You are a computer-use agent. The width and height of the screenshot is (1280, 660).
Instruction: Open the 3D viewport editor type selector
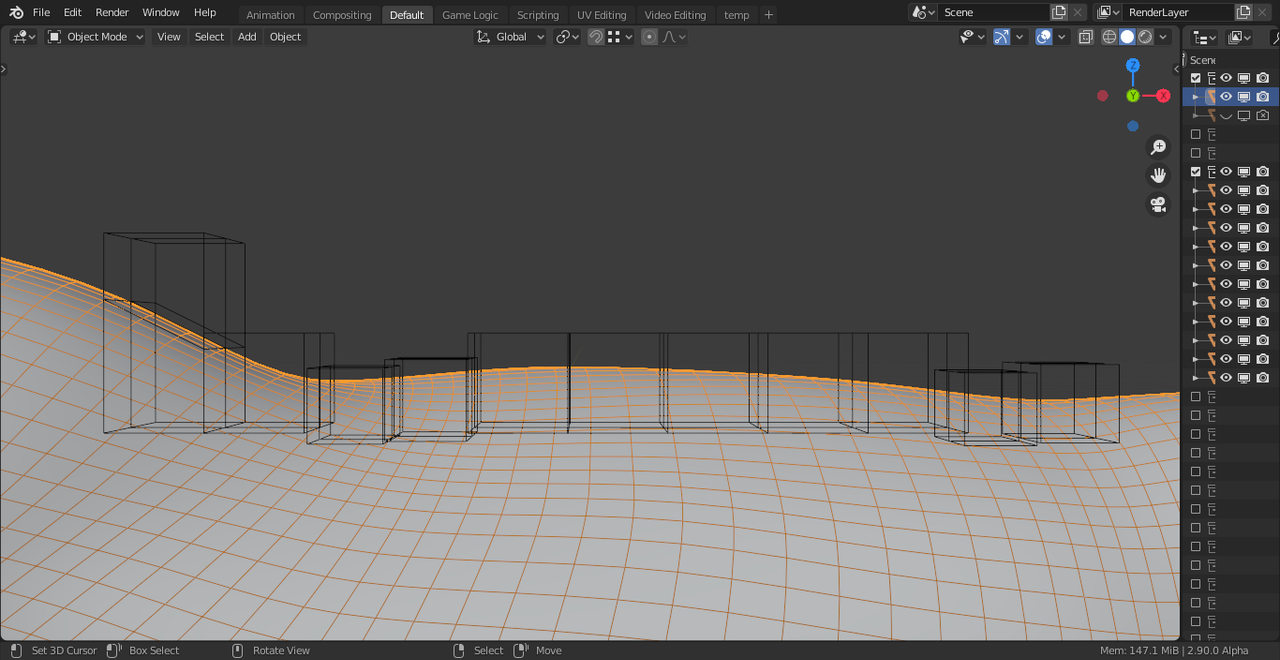24,37
